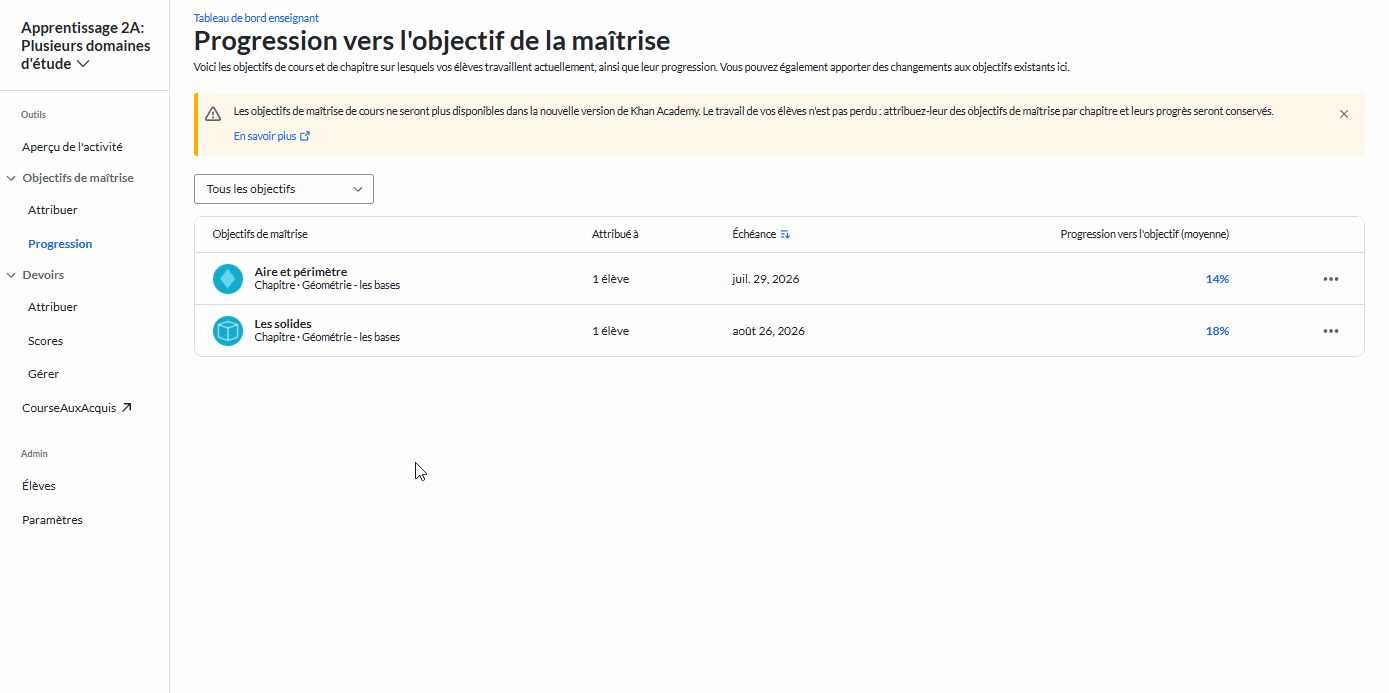Dismiss the yellow warning banner
The height and width of the screenshot is (693, 1389).
(1344, 114)
